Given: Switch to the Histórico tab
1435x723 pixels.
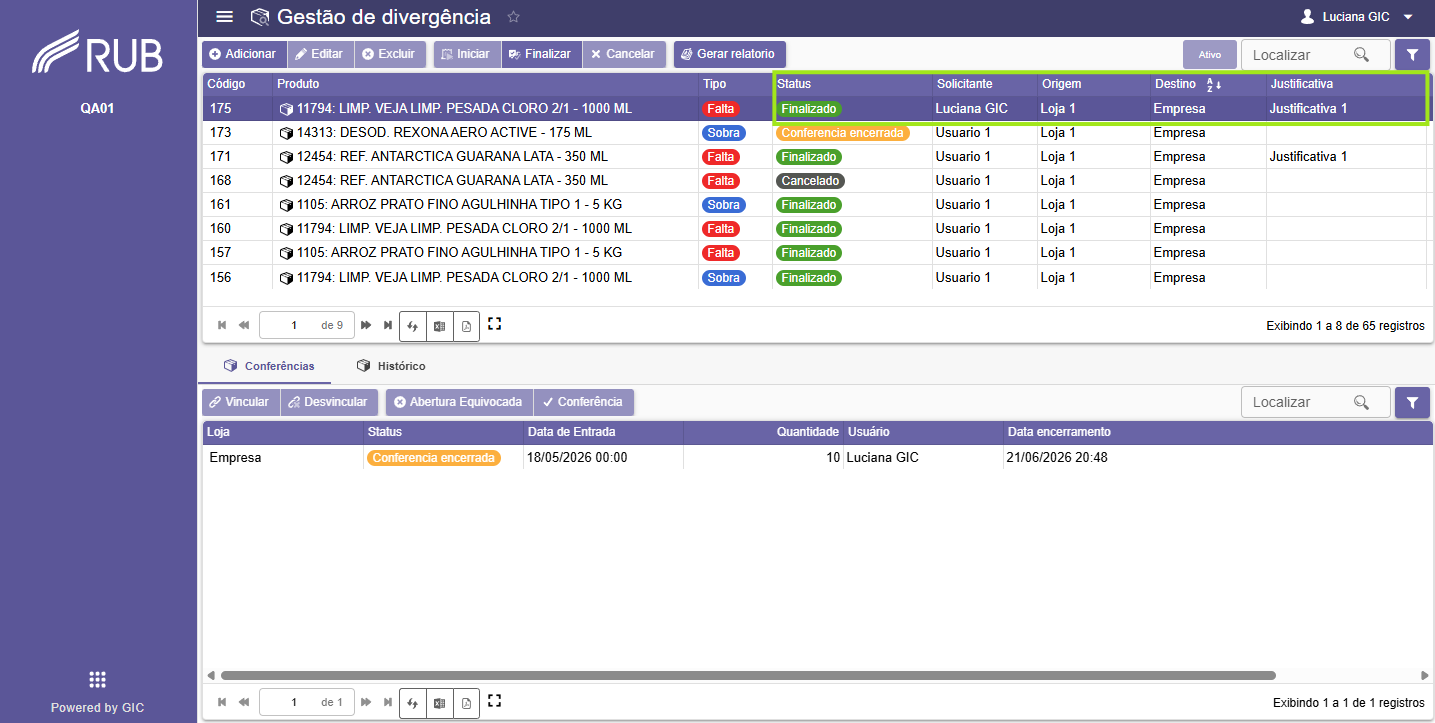Looking at the screenshot, I should 391,366.
